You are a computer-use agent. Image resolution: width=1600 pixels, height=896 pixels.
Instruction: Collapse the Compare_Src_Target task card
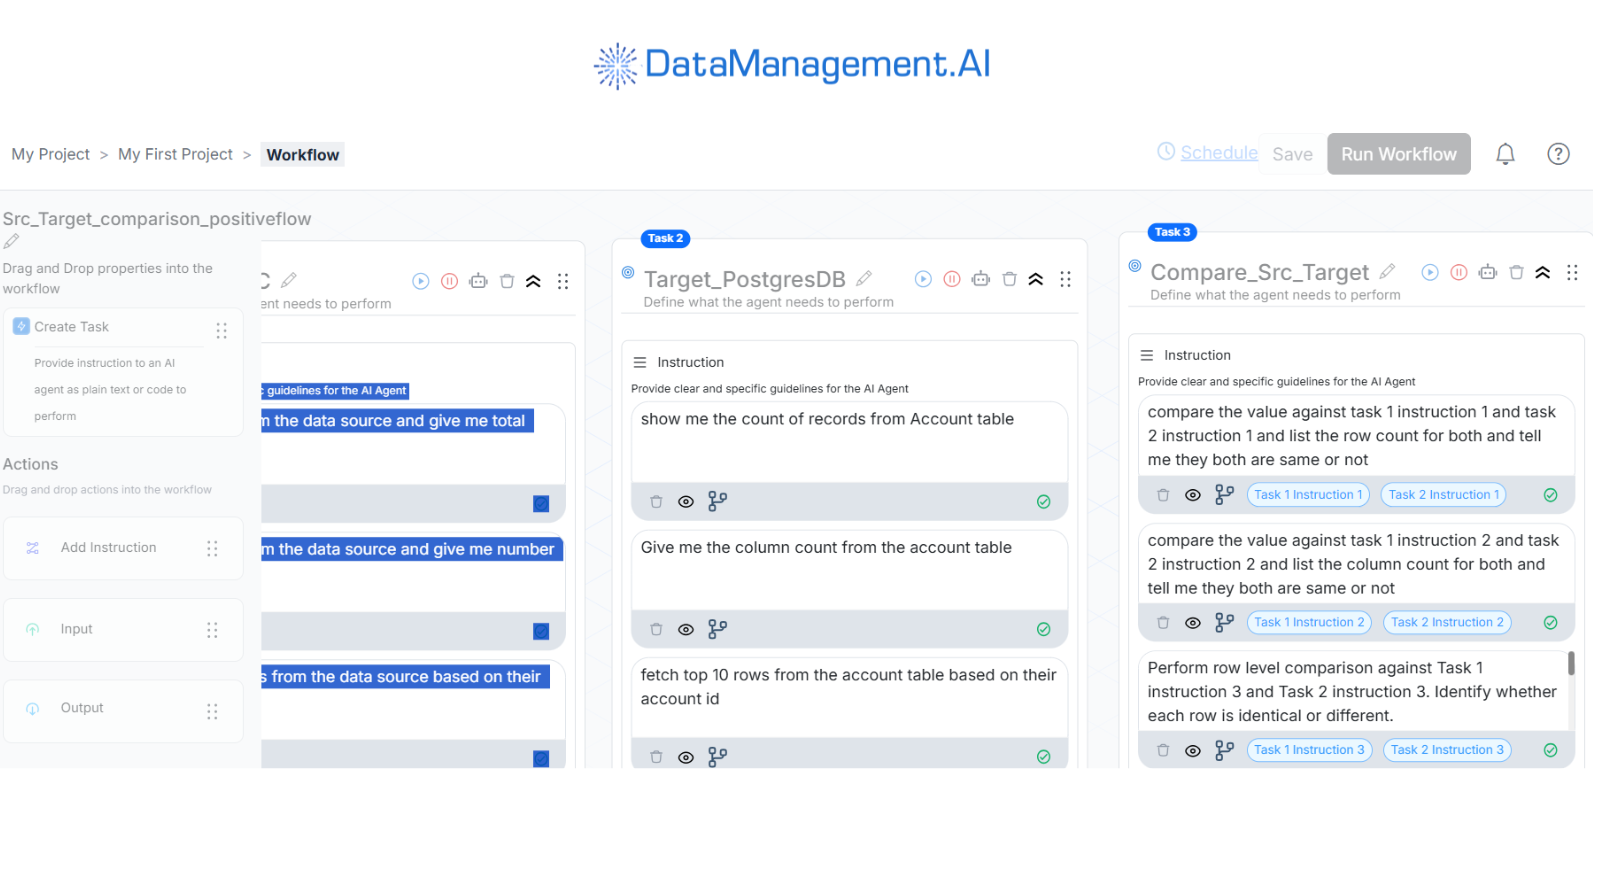pyautogui.click(x=1543, y=272)
